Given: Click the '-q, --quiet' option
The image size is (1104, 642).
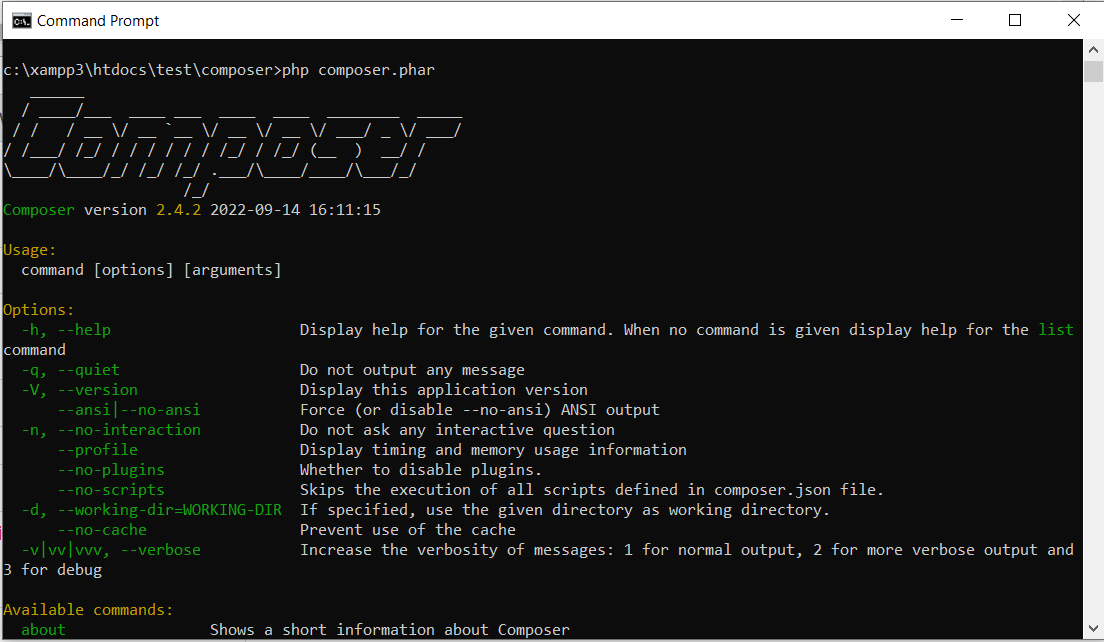Looking at the screenshot, I should pyautogui.click(x=70, y=370).
